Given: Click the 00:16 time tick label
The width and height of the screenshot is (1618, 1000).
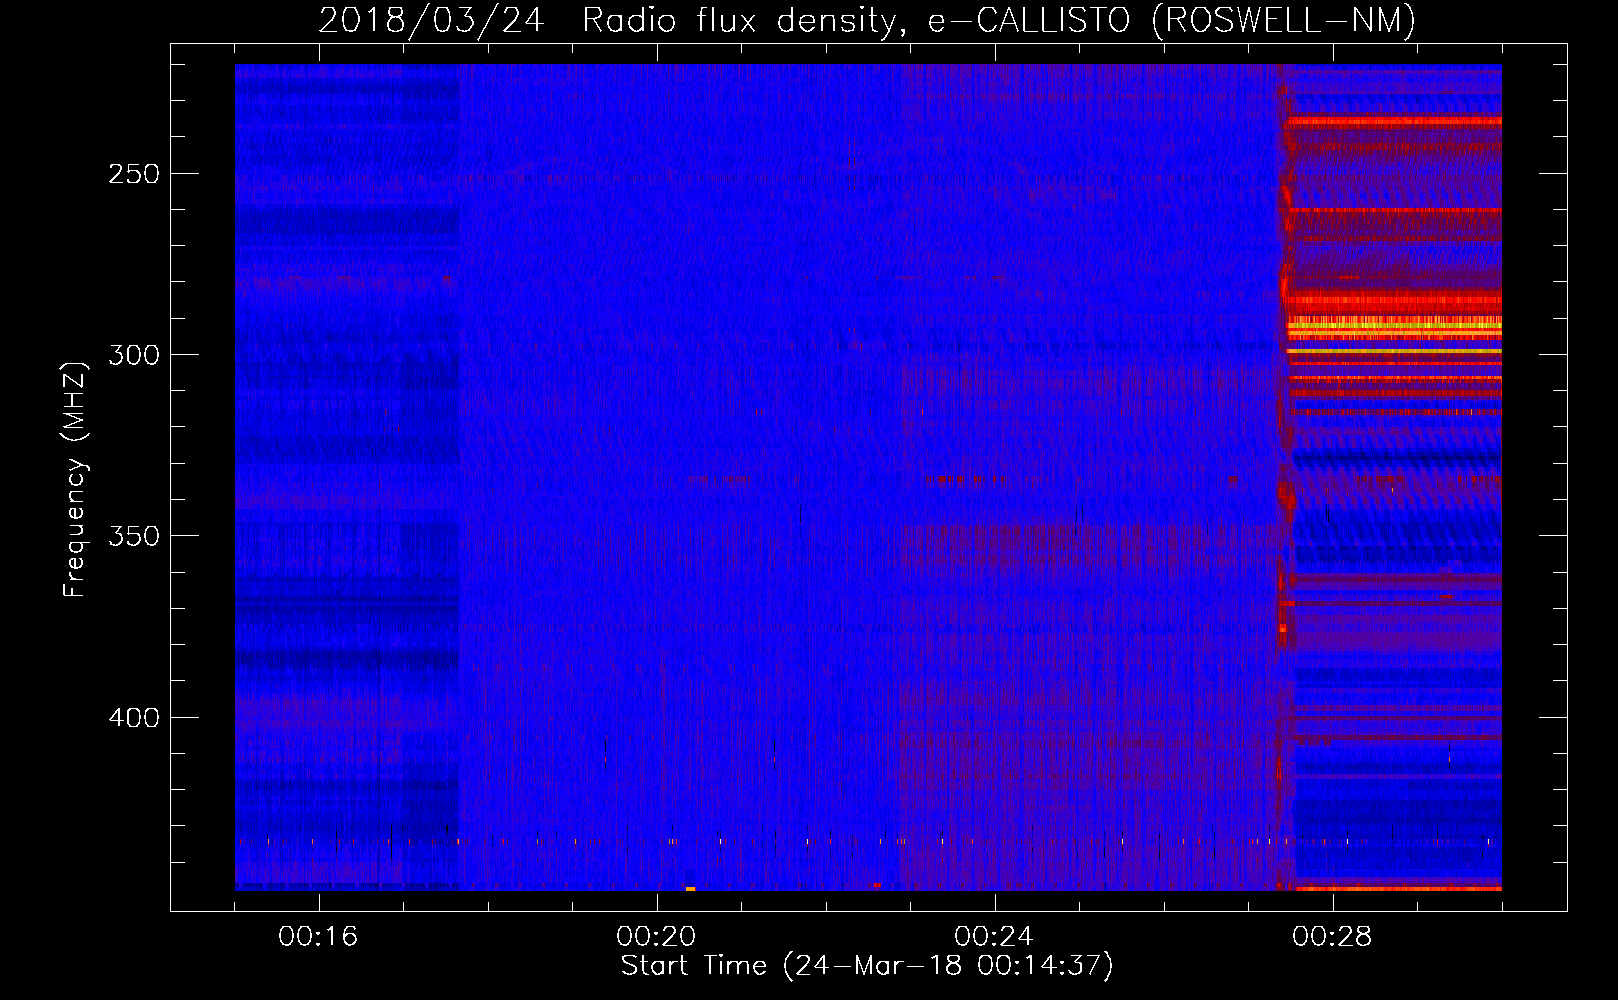Looking at the screenshot, I should [x=318, y=936].
